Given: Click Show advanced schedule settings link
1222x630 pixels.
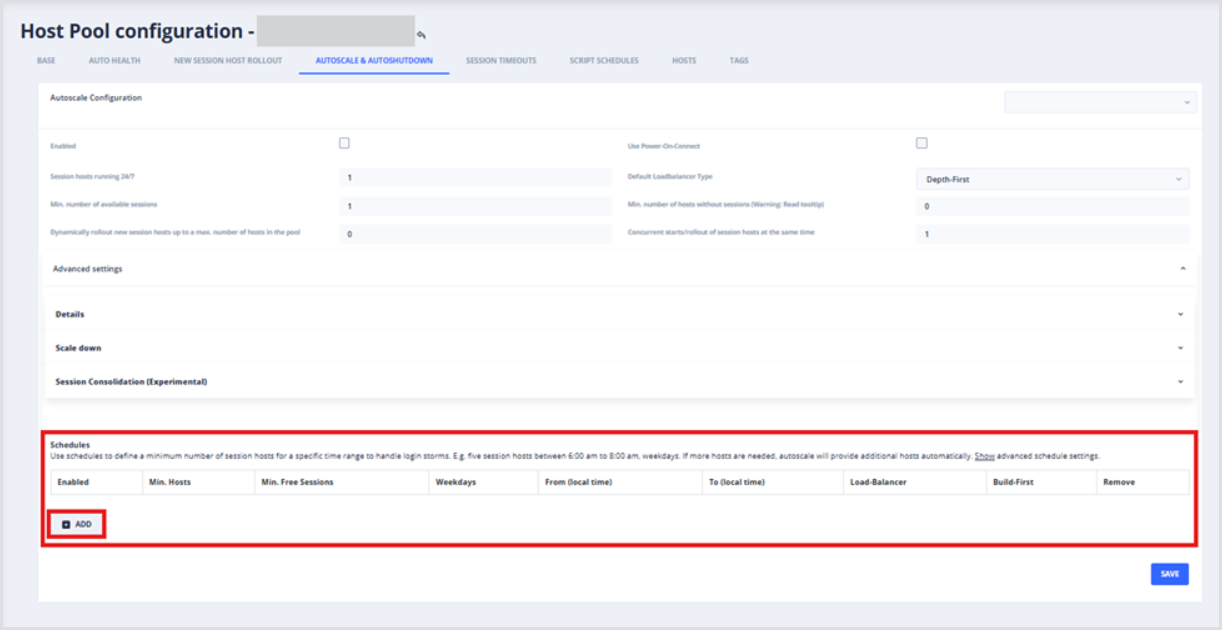Looking at the screenshot, I should pos(984,456).
